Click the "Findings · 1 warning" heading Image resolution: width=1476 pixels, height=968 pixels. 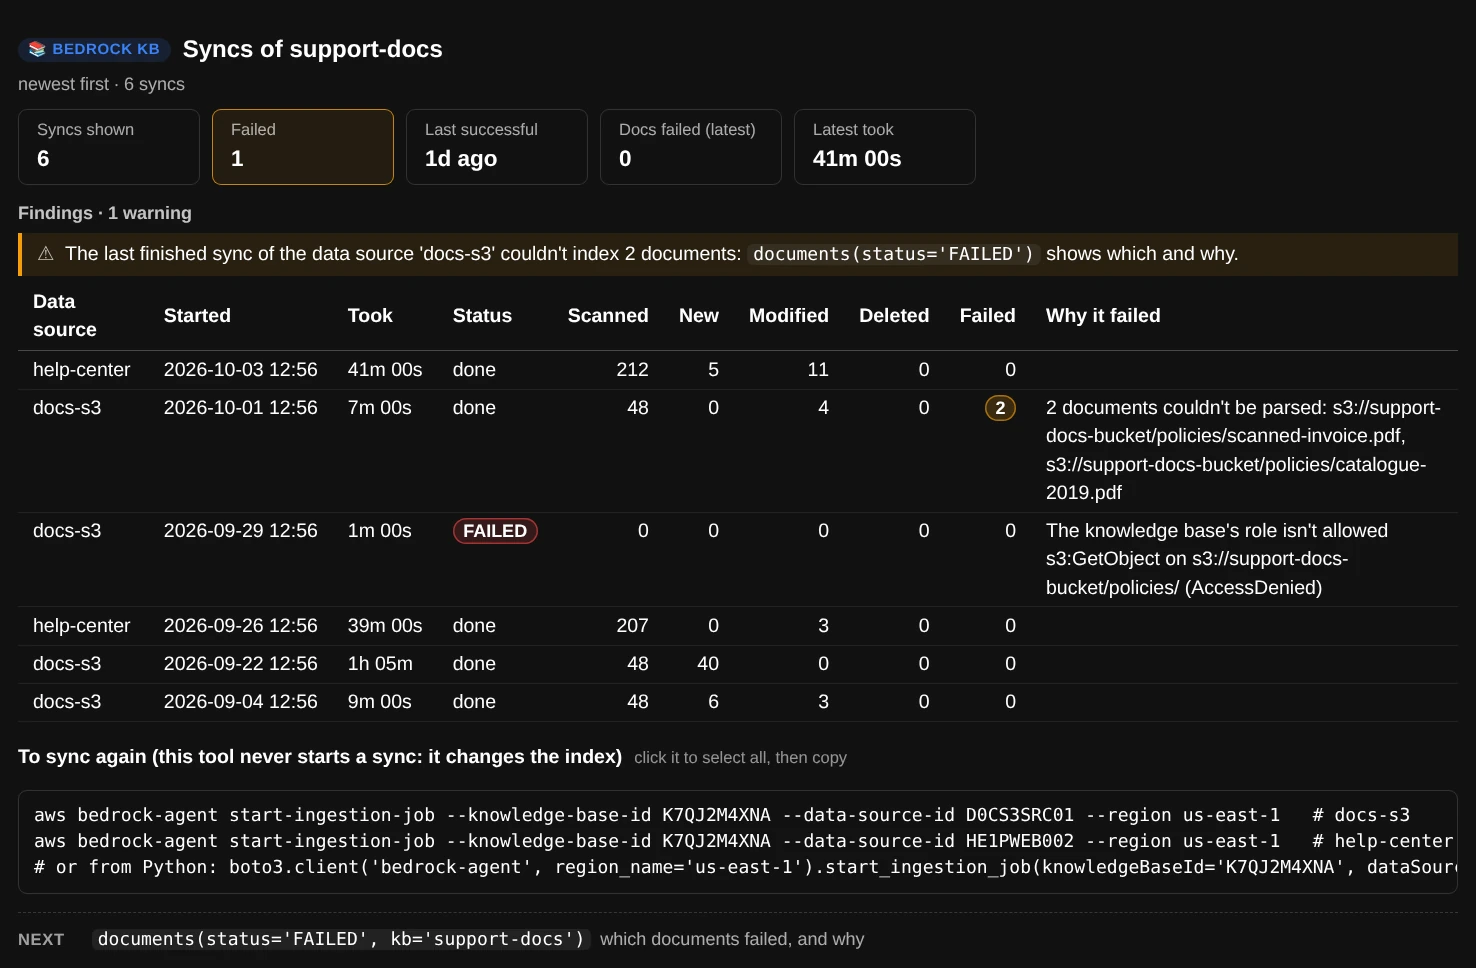coord(105,213)
